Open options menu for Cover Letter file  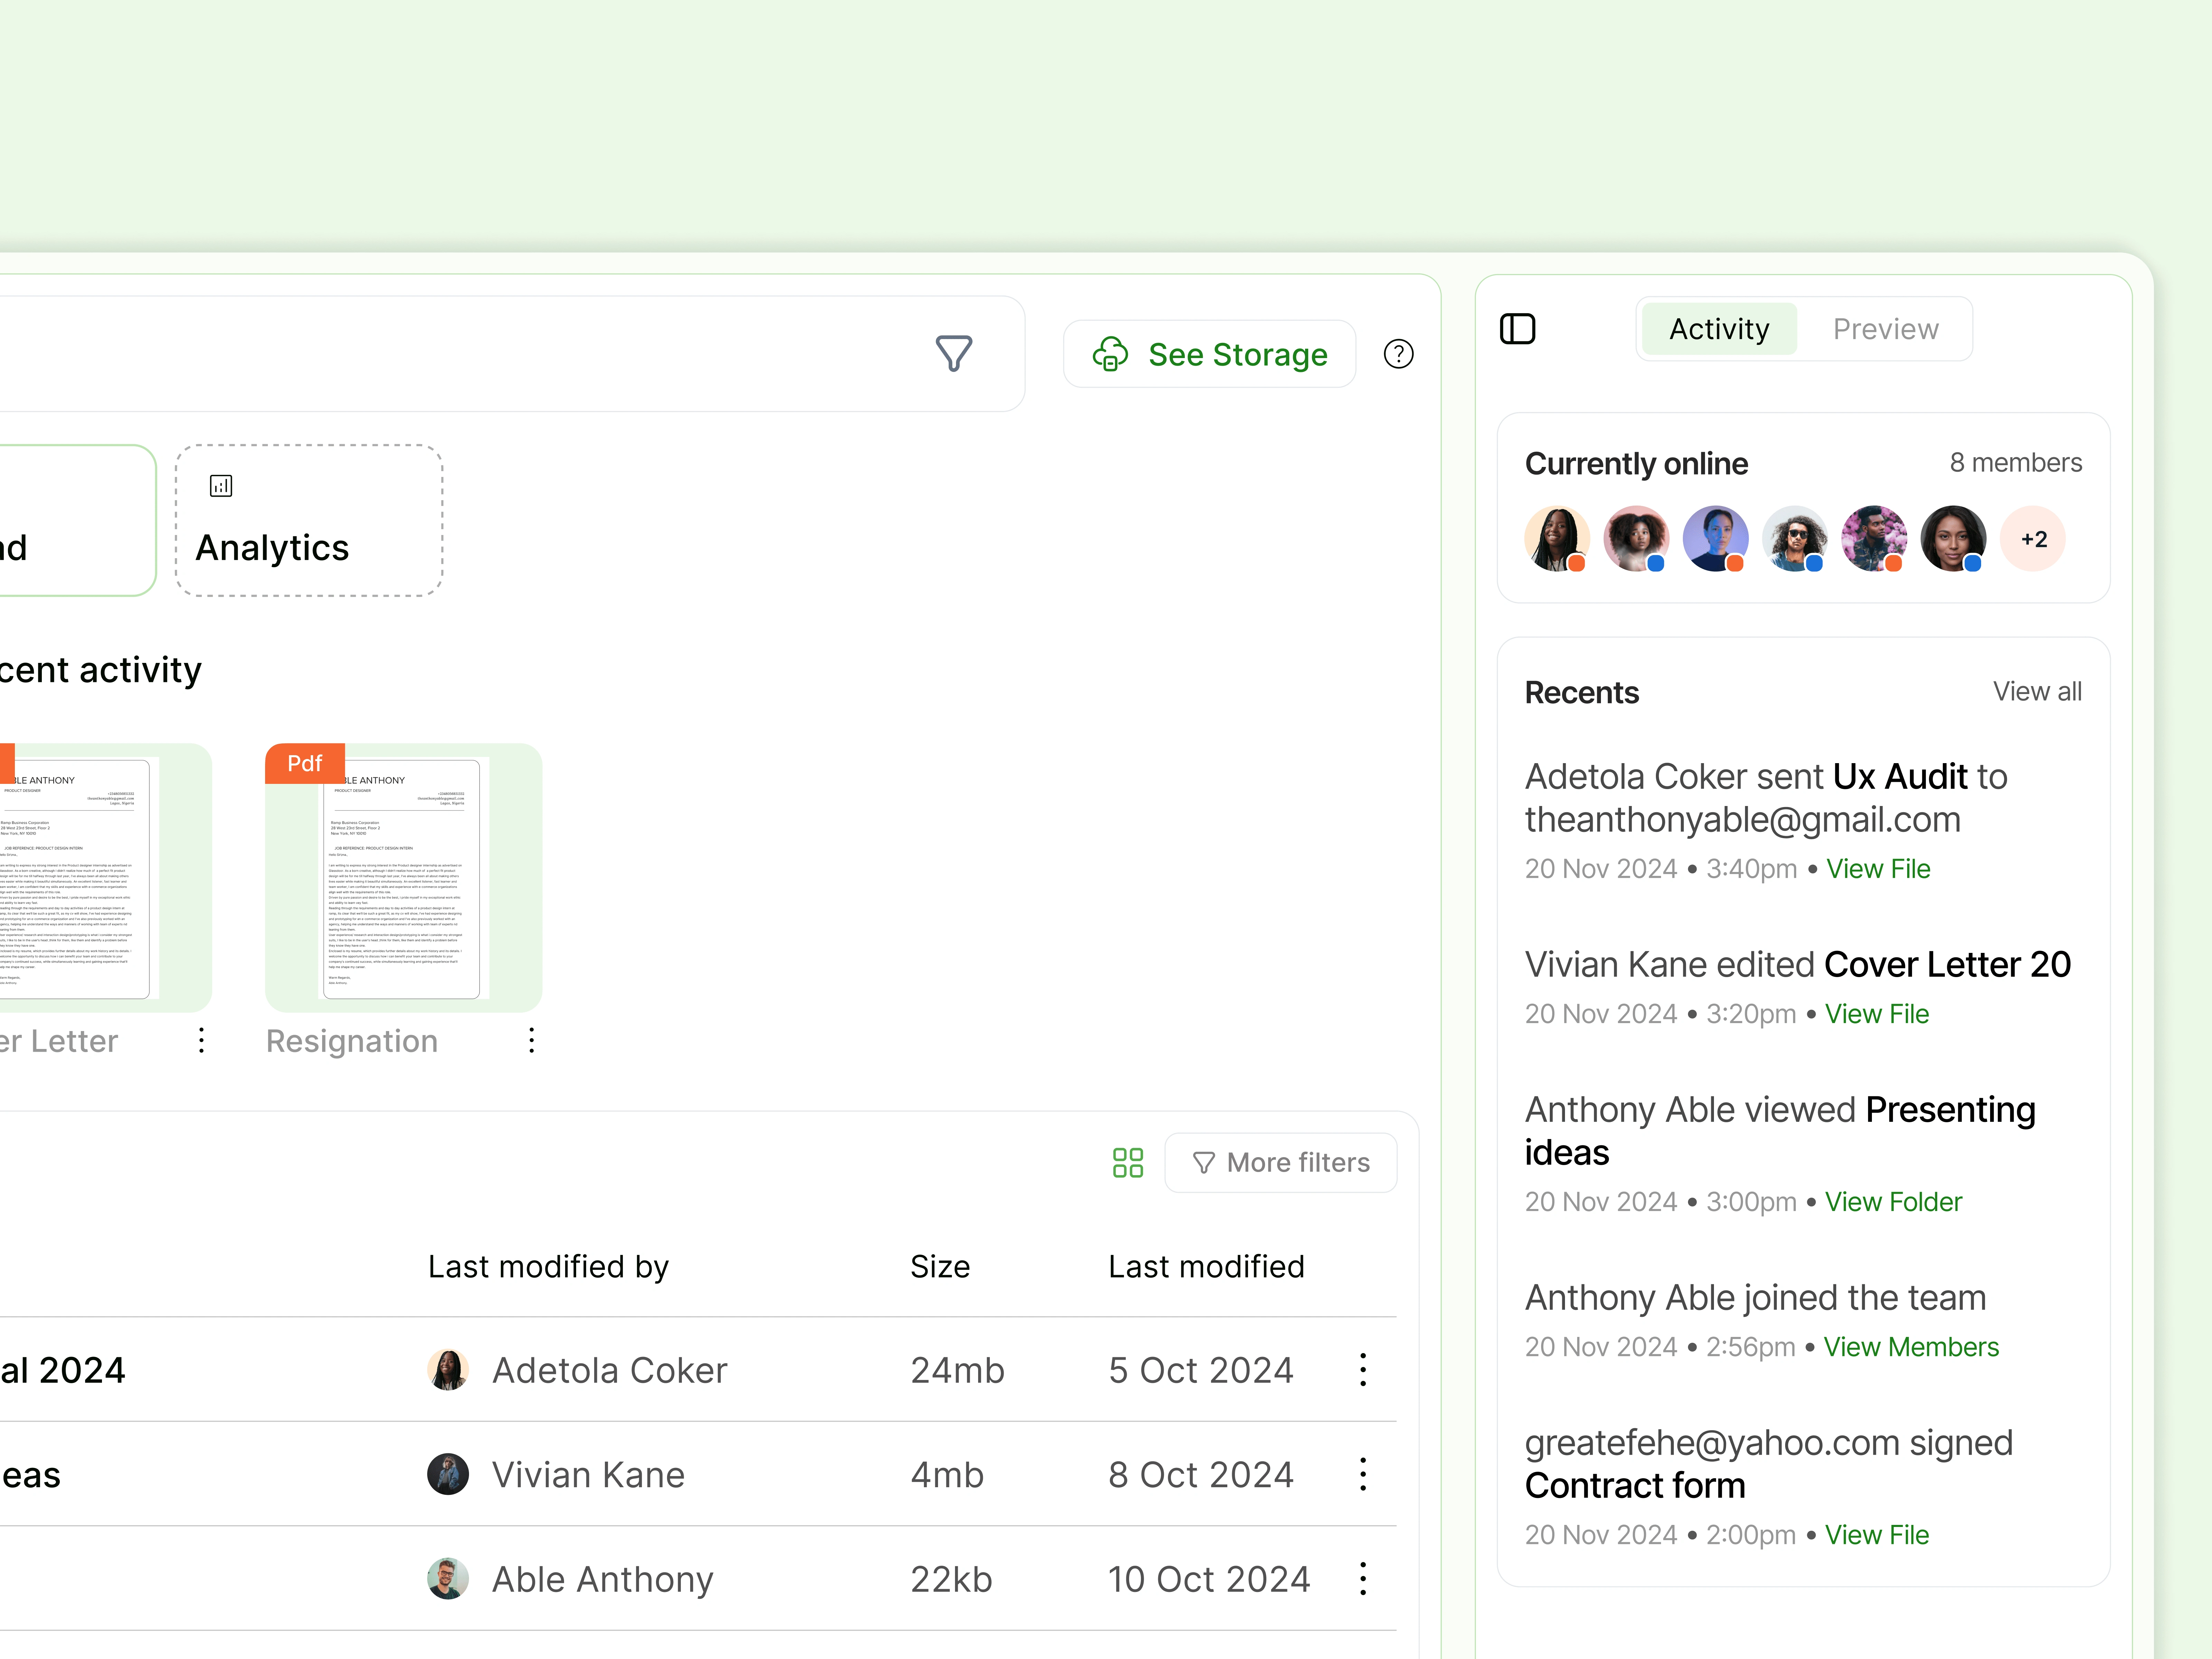tap(201, 1040)
